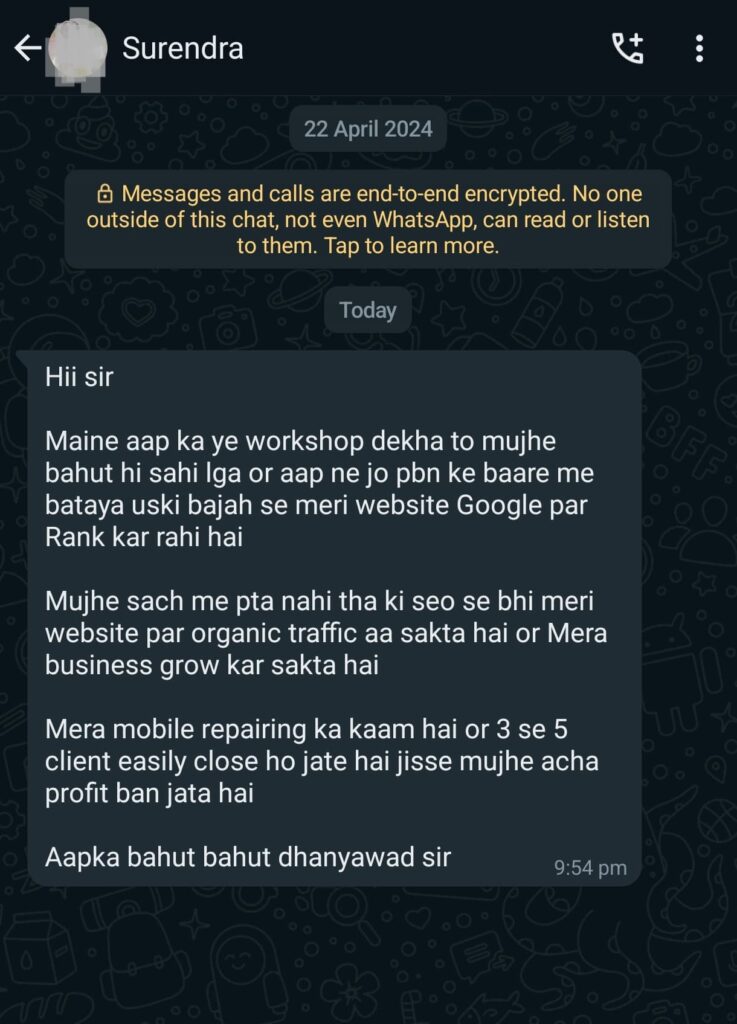
Task: Tap empty chat wallpaper below the message
Action: coord(368,953)
